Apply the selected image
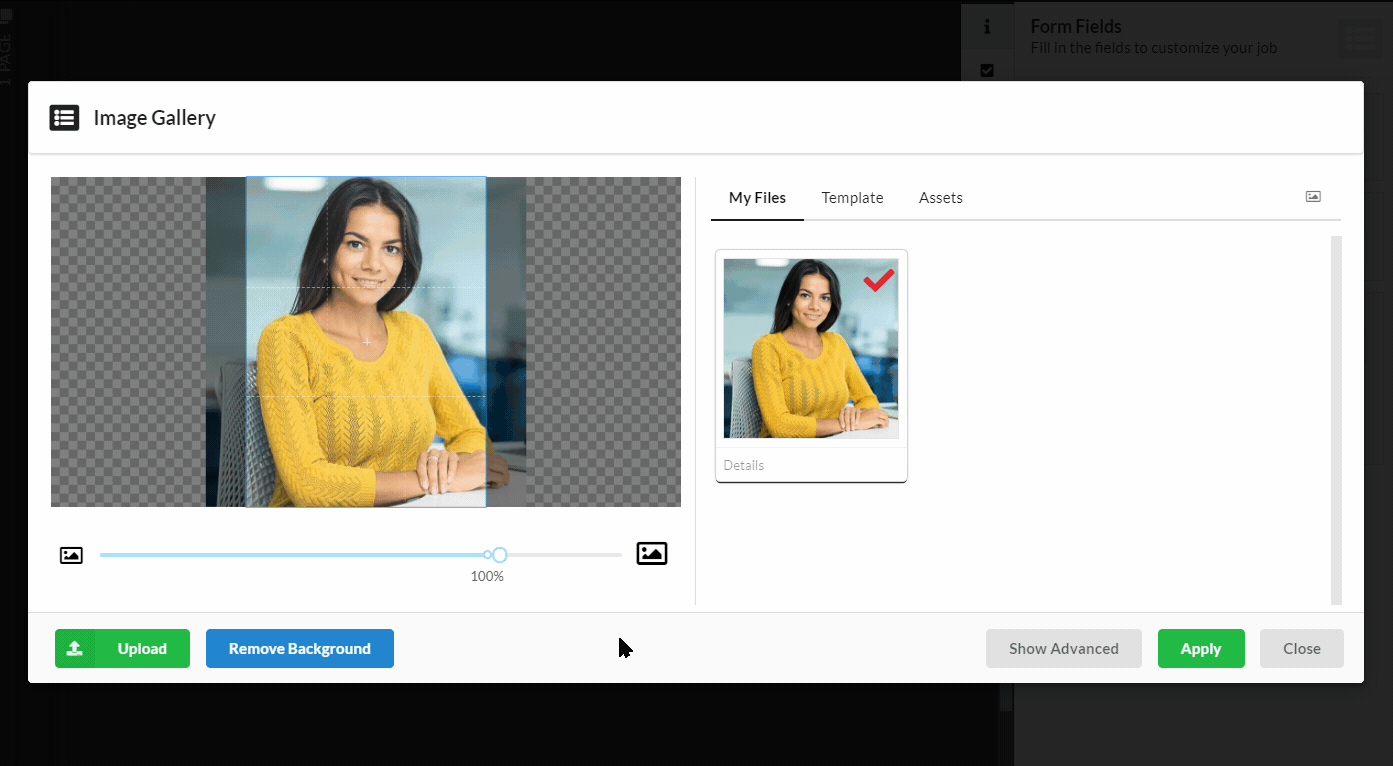Image resolution: width=1393 pixels, height=766 pixels. pos(1201,648)
